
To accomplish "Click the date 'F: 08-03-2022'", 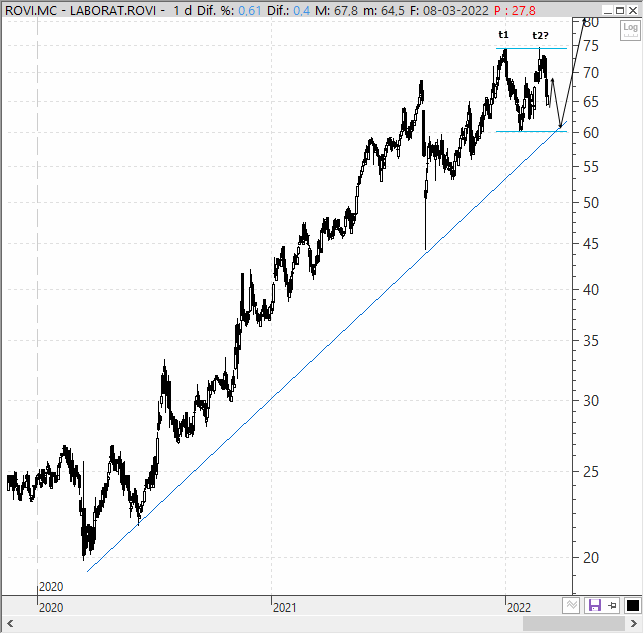I will click(x=449, y=11).
